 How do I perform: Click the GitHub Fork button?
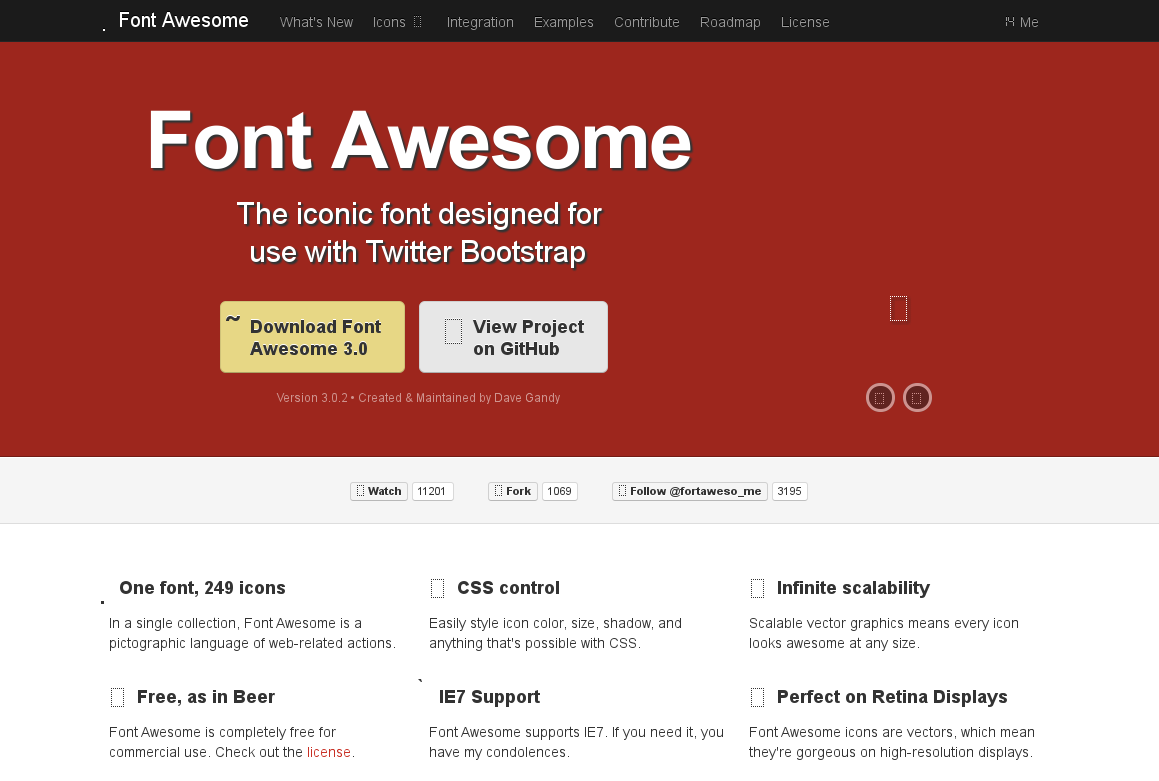(x=513, y=491)
